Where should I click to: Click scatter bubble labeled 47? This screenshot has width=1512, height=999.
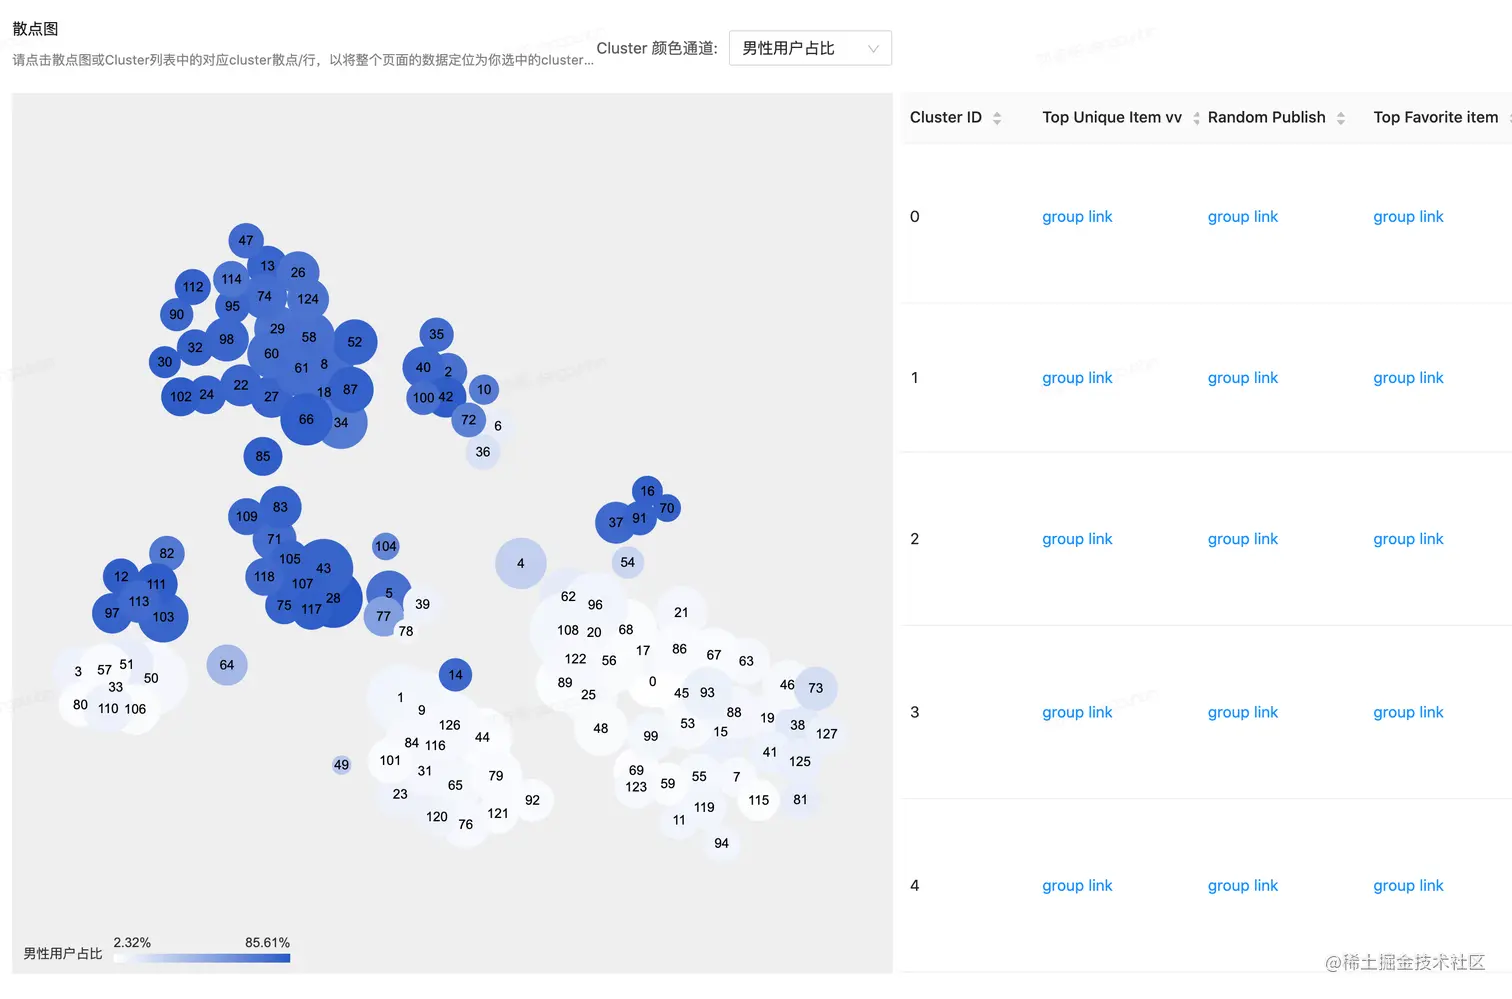(246, 241)
